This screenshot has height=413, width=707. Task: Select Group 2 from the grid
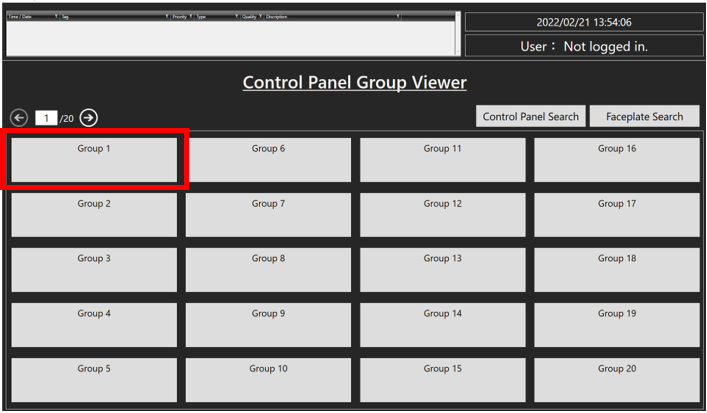tap(94, 215)
